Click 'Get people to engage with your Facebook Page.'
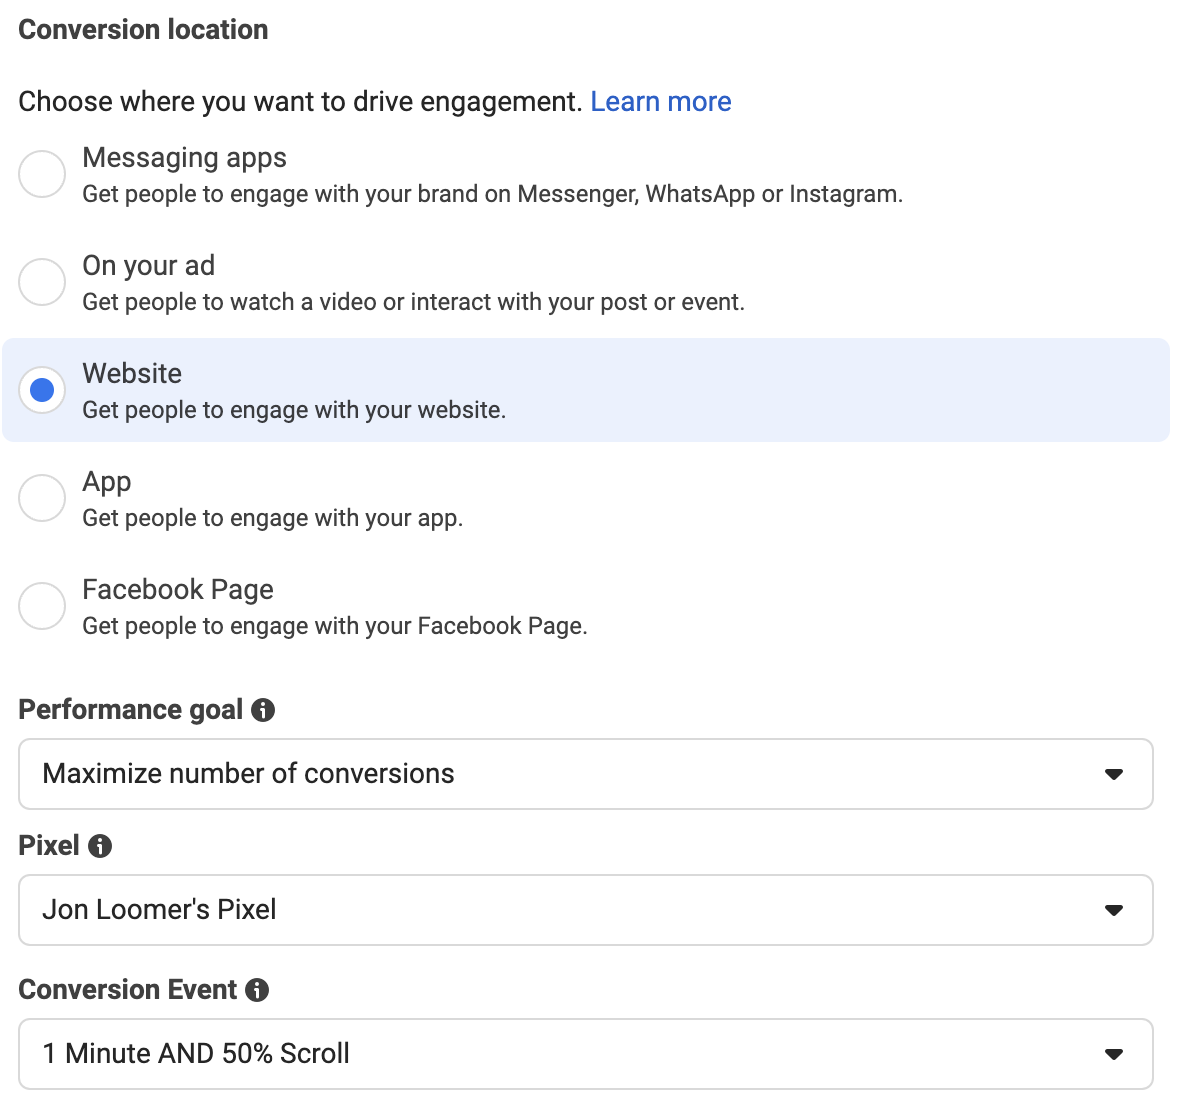 click(x=335, y=626)
